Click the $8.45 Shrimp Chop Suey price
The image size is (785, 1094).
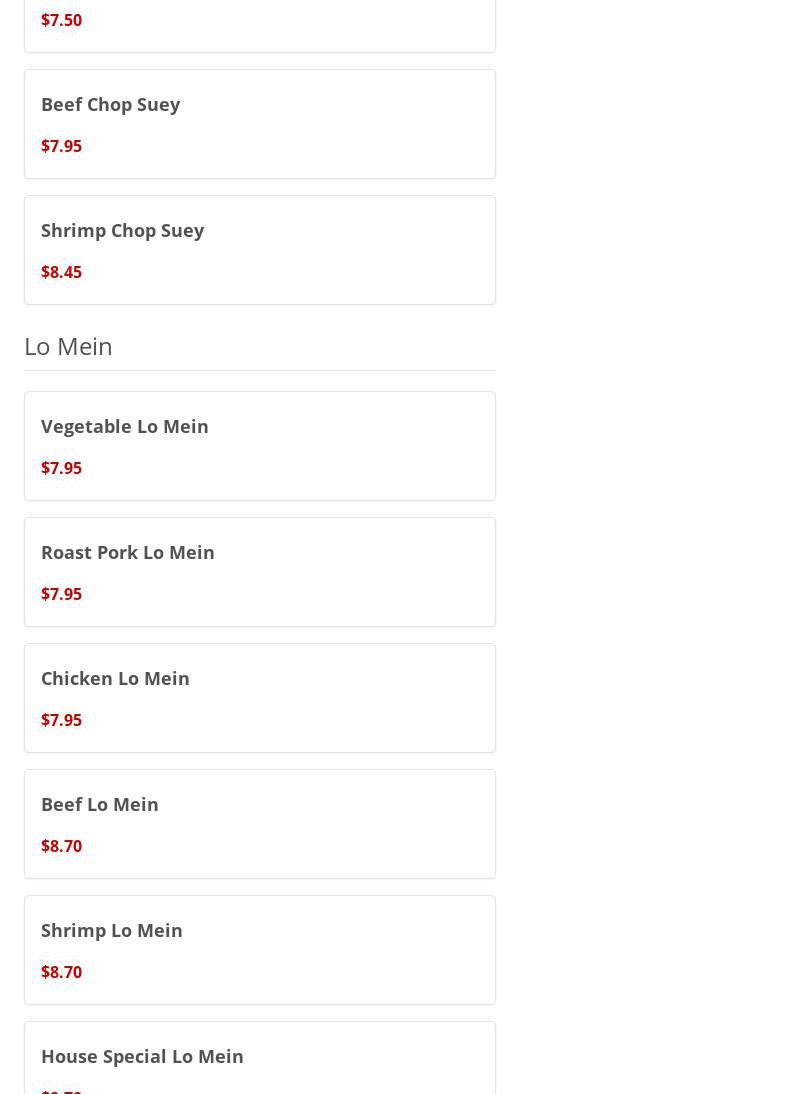click(x=61, y=272)
